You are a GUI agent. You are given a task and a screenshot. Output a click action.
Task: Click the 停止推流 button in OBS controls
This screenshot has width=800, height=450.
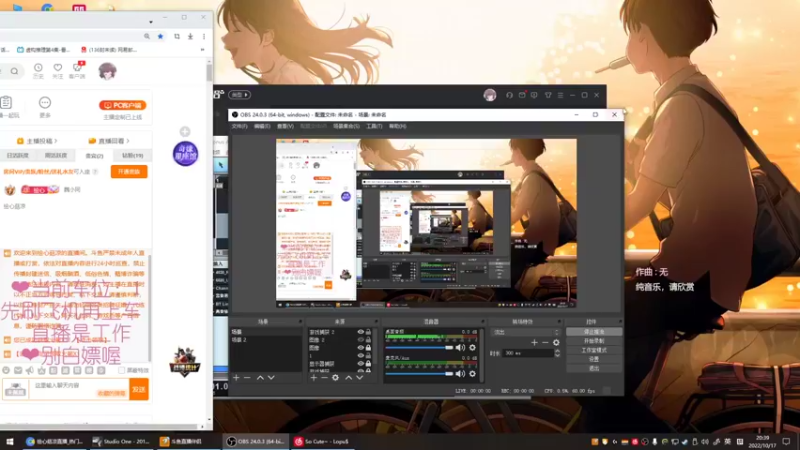pos(594,332)
